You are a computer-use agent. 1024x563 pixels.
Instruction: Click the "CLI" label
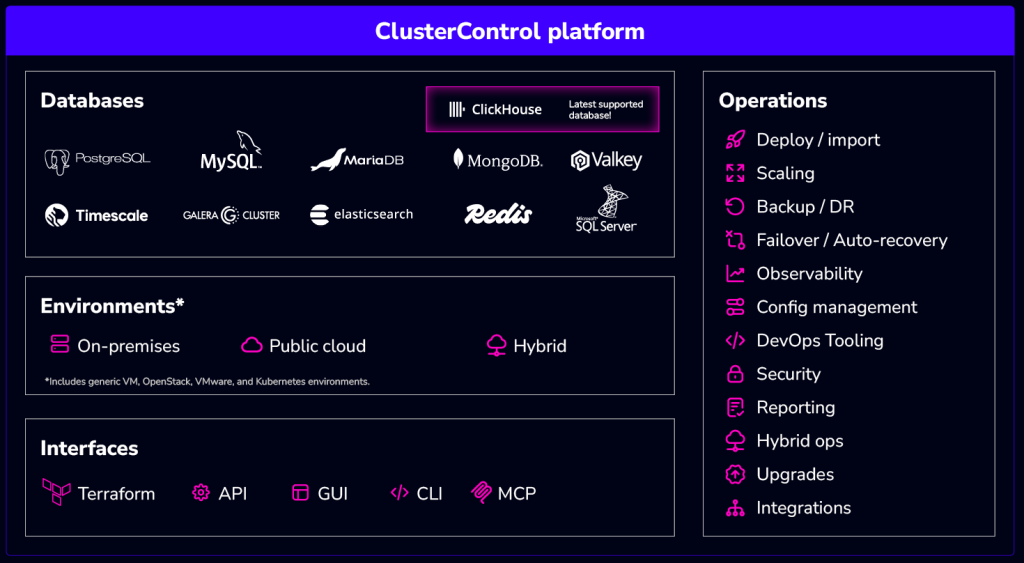click(x=430, y=494)
